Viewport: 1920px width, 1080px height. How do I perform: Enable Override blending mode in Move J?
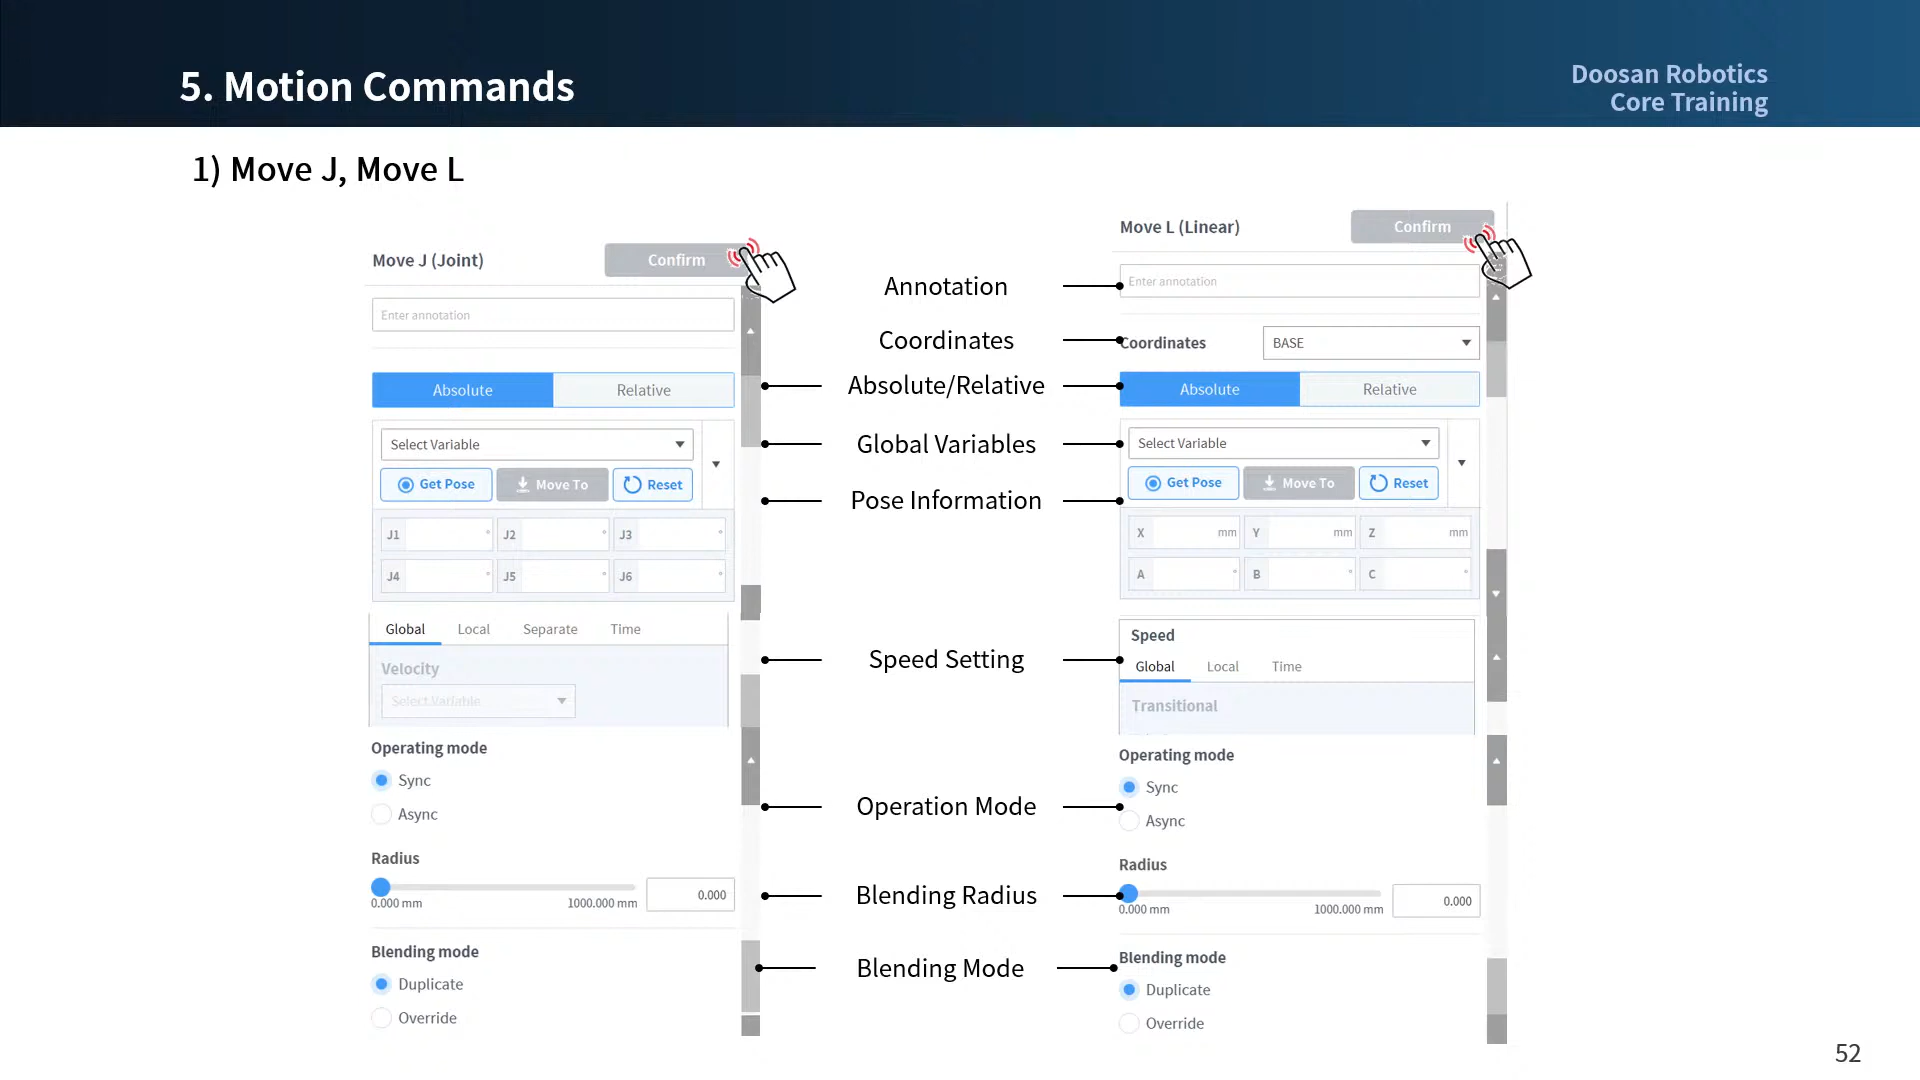[380, 1017]
